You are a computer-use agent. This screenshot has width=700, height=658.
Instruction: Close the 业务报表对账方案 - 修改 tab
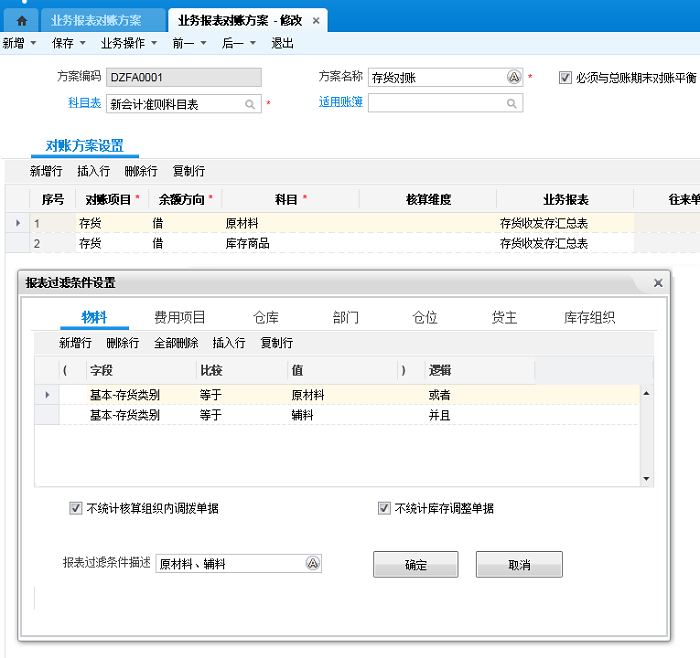tap(316, 20)
